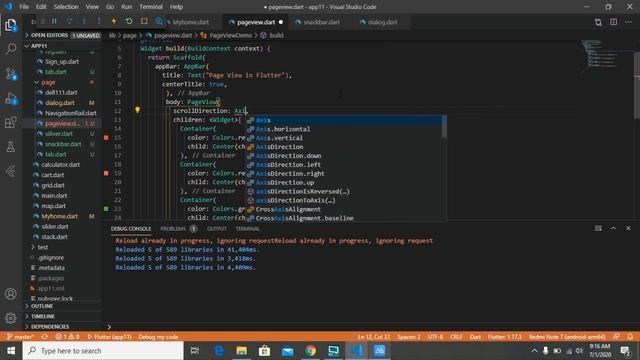Open main.dart in the file tree
The height and width of the screenshot is (360, 640).
pyautogui.click(x=54, y=196)
